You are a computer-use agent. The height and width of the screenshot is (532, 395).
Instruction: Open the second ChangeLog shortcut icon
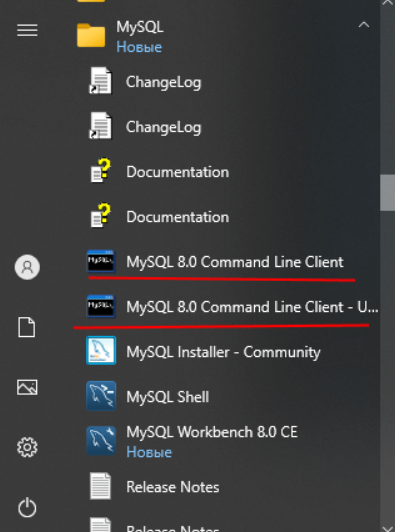pyautogui.click(x=100, y=126)
